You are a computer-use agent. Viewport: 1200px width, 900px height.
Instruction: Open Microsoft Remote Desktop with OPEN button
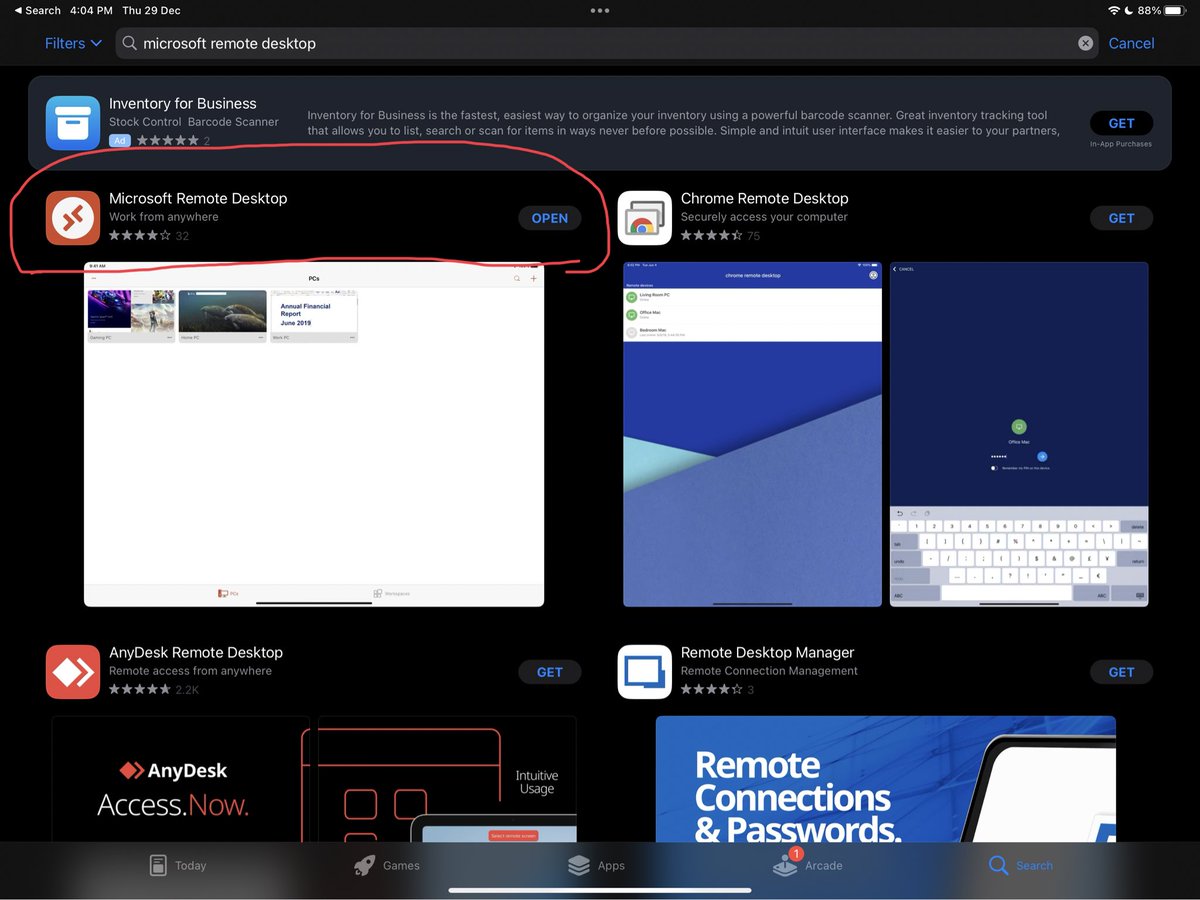click(x=549, y=218)
